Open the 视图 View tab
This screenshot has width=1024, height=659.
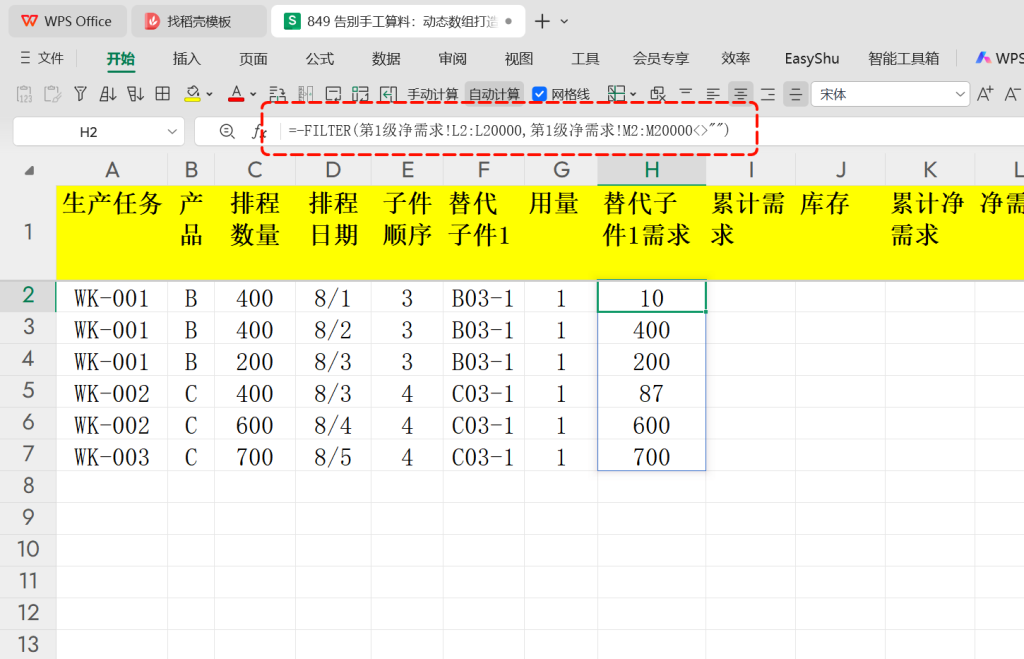pyautogui.click(x=519, y=59)
